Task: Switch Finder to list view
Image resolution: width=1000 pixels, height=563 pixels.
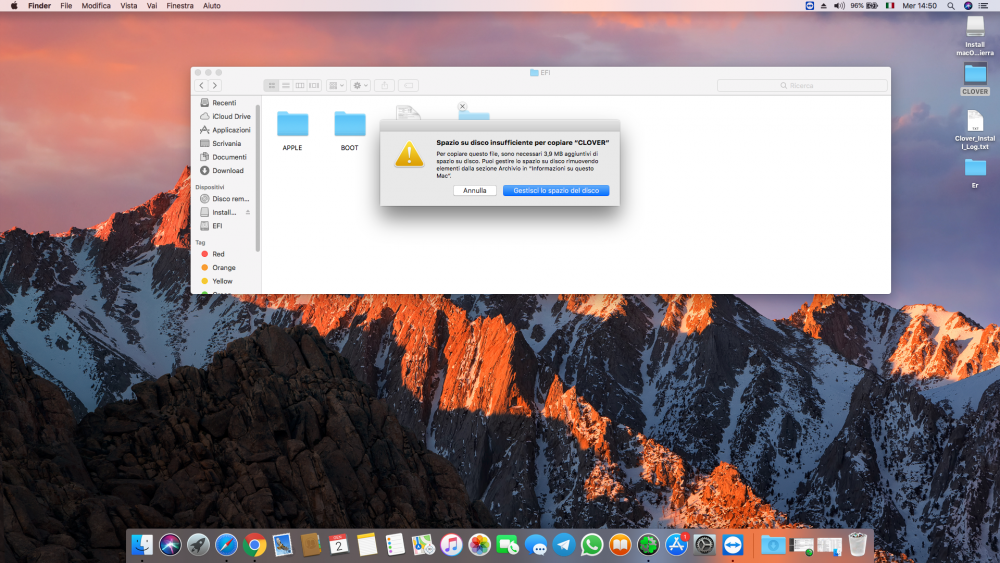Action: [286, 85]
